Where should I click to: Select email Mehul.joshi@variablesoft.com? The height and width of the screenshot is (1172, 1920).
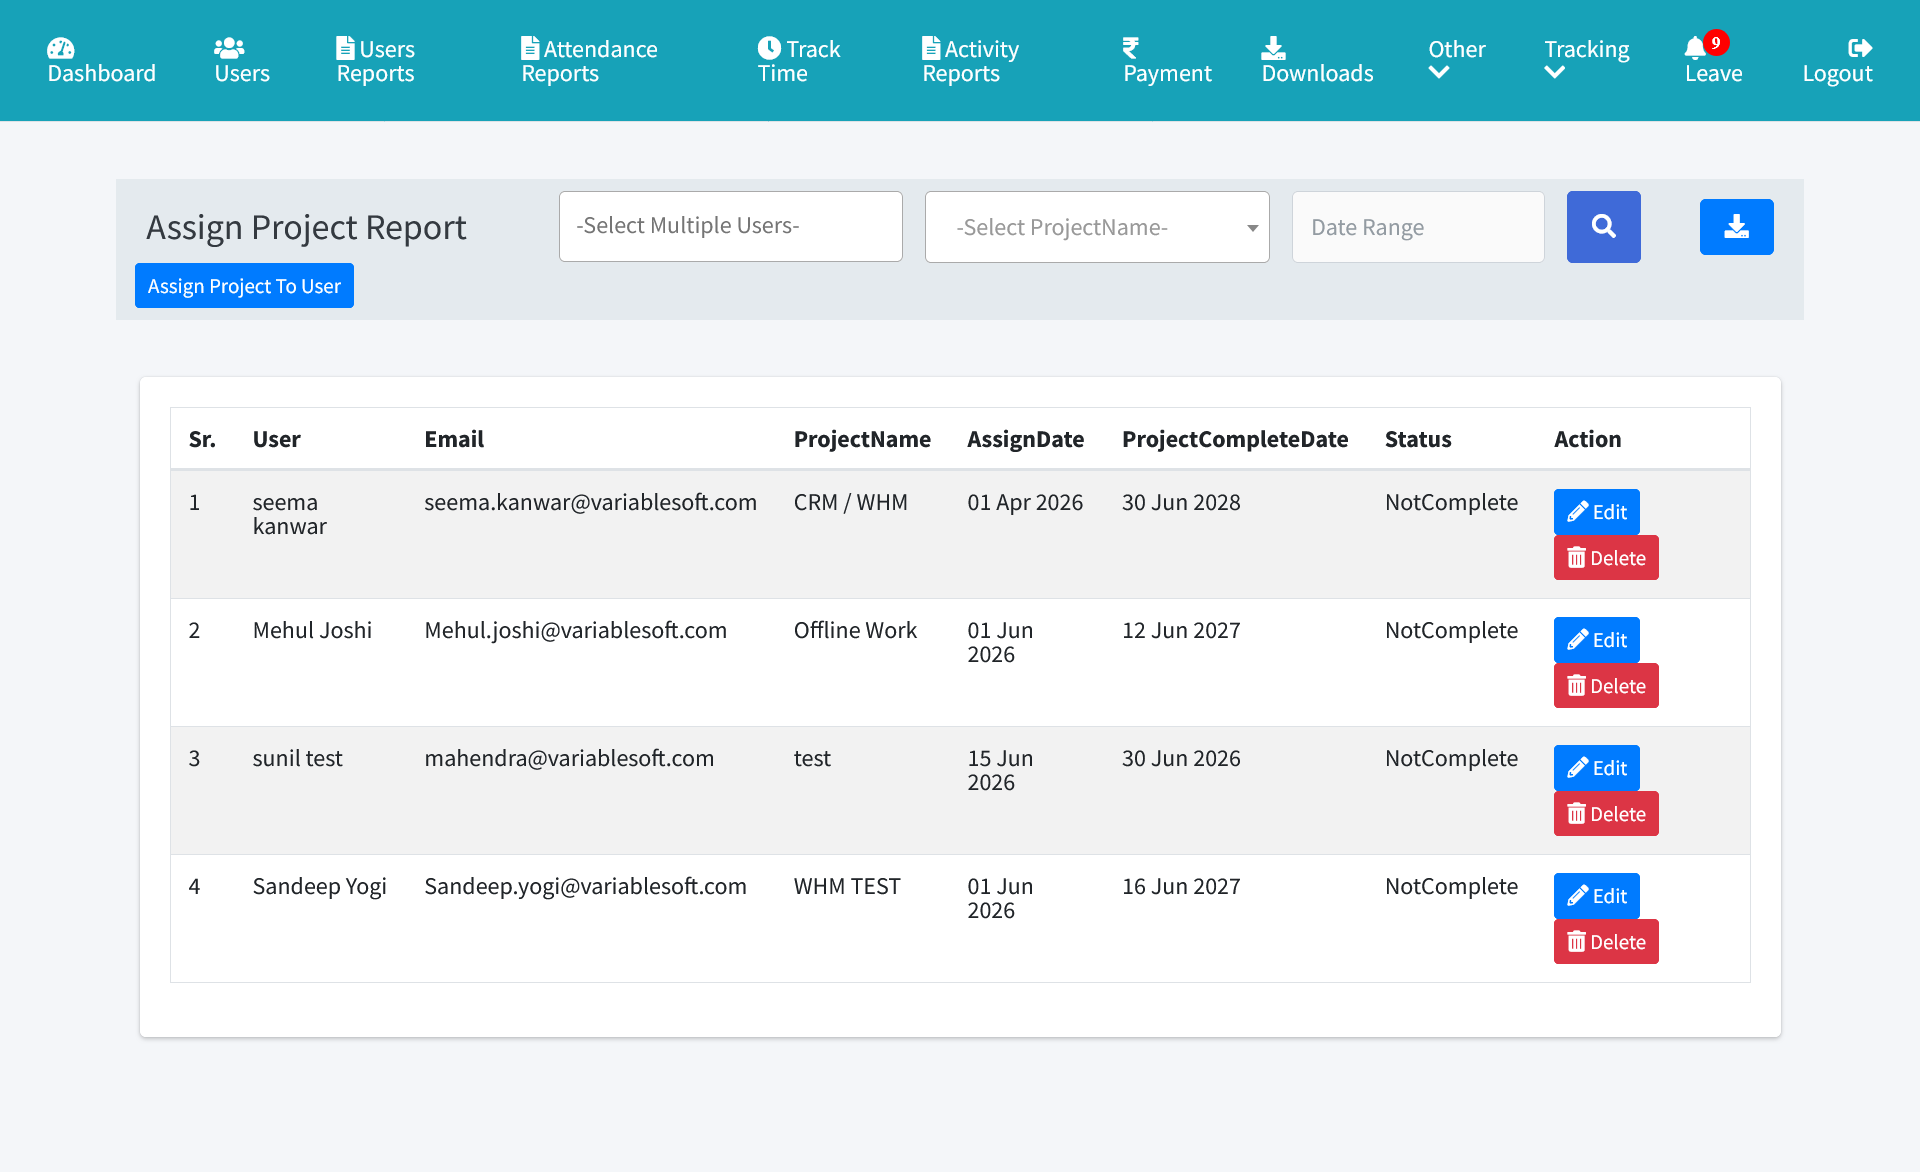(575, 630)
